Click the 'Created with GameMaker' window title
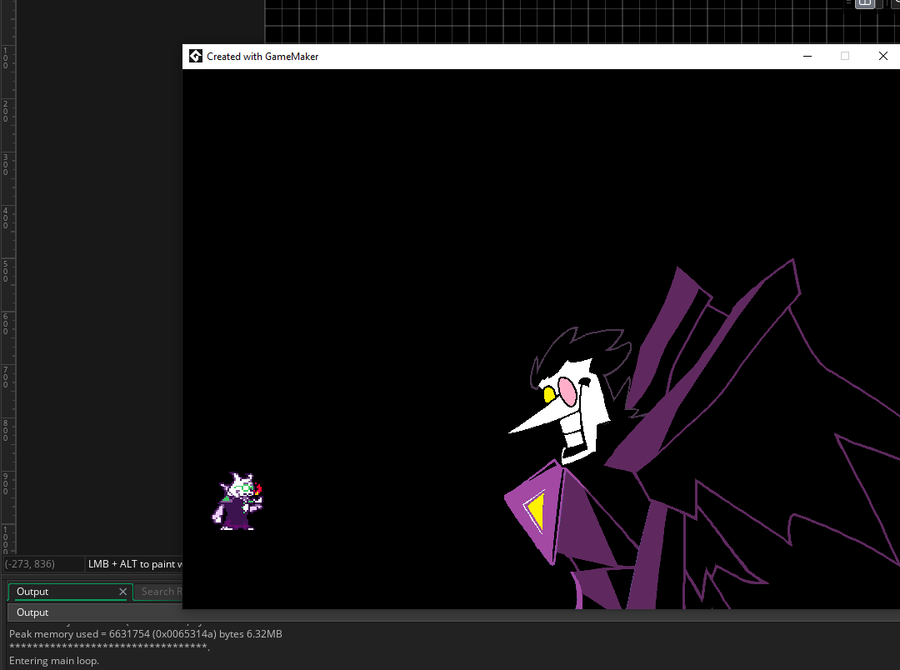 tap(262, 56)
